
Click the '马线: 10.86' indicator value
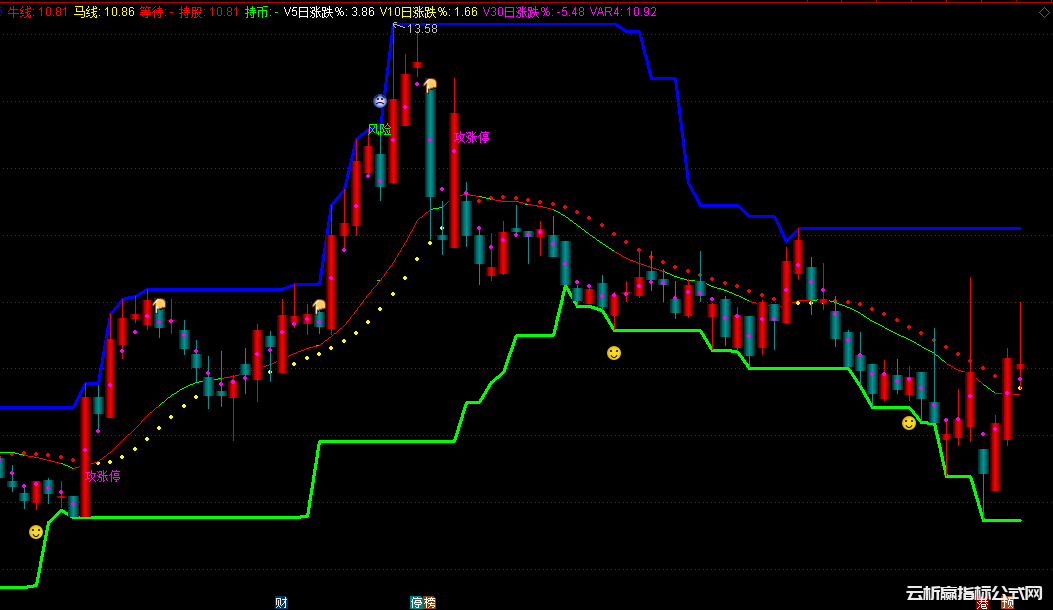coord(104,12)
